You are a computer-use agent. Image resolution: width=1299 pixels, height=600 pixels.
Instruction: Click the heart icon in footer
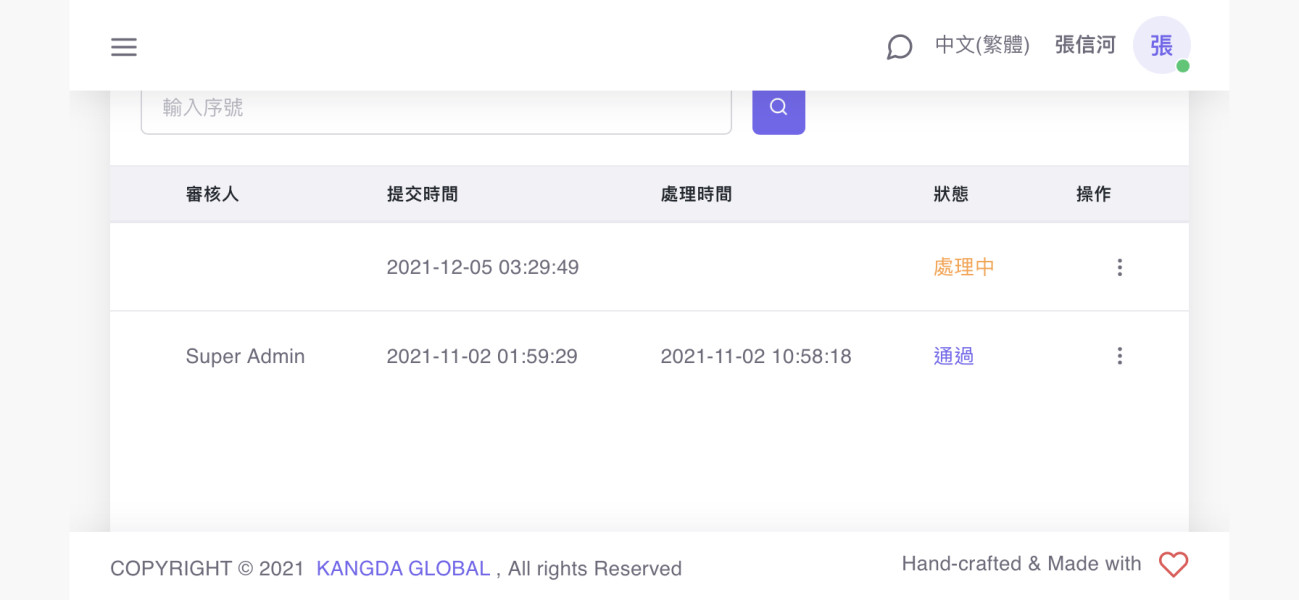pyautogui.click(x=1173, y=565)
